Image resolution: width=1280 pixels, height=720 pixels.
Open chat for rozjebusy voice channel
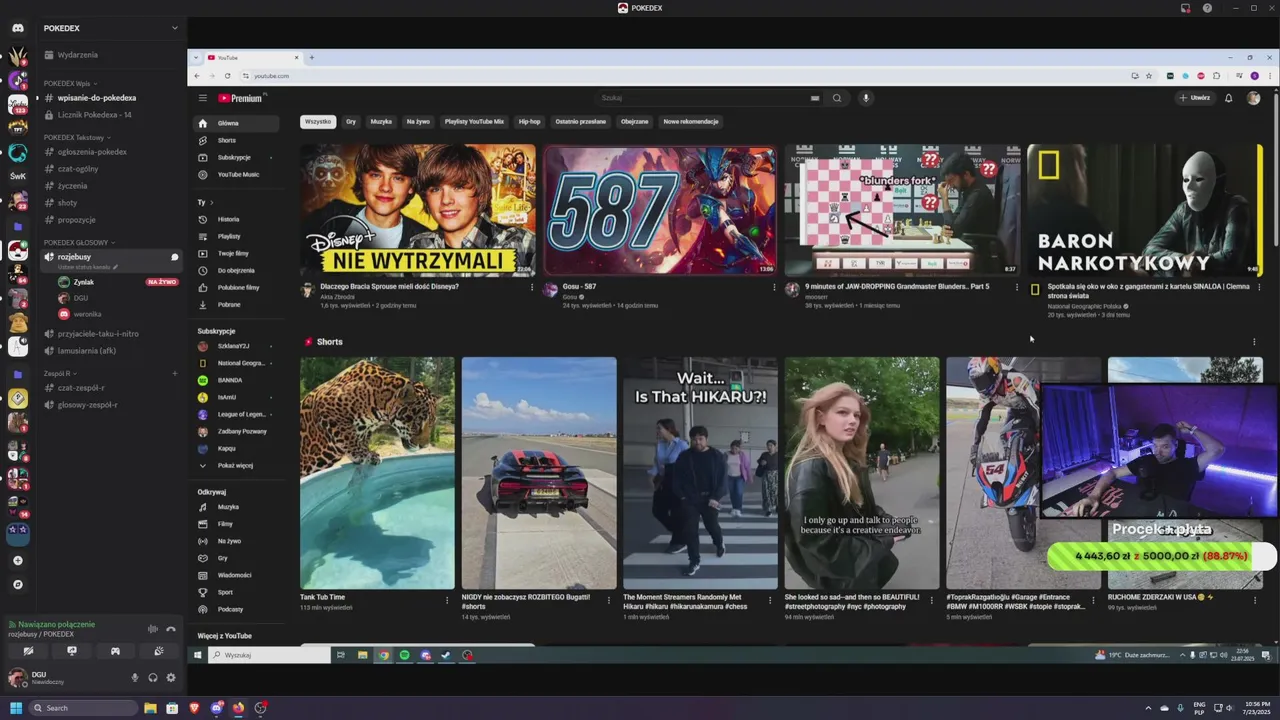pyautogui.click(x=175, y=257)
